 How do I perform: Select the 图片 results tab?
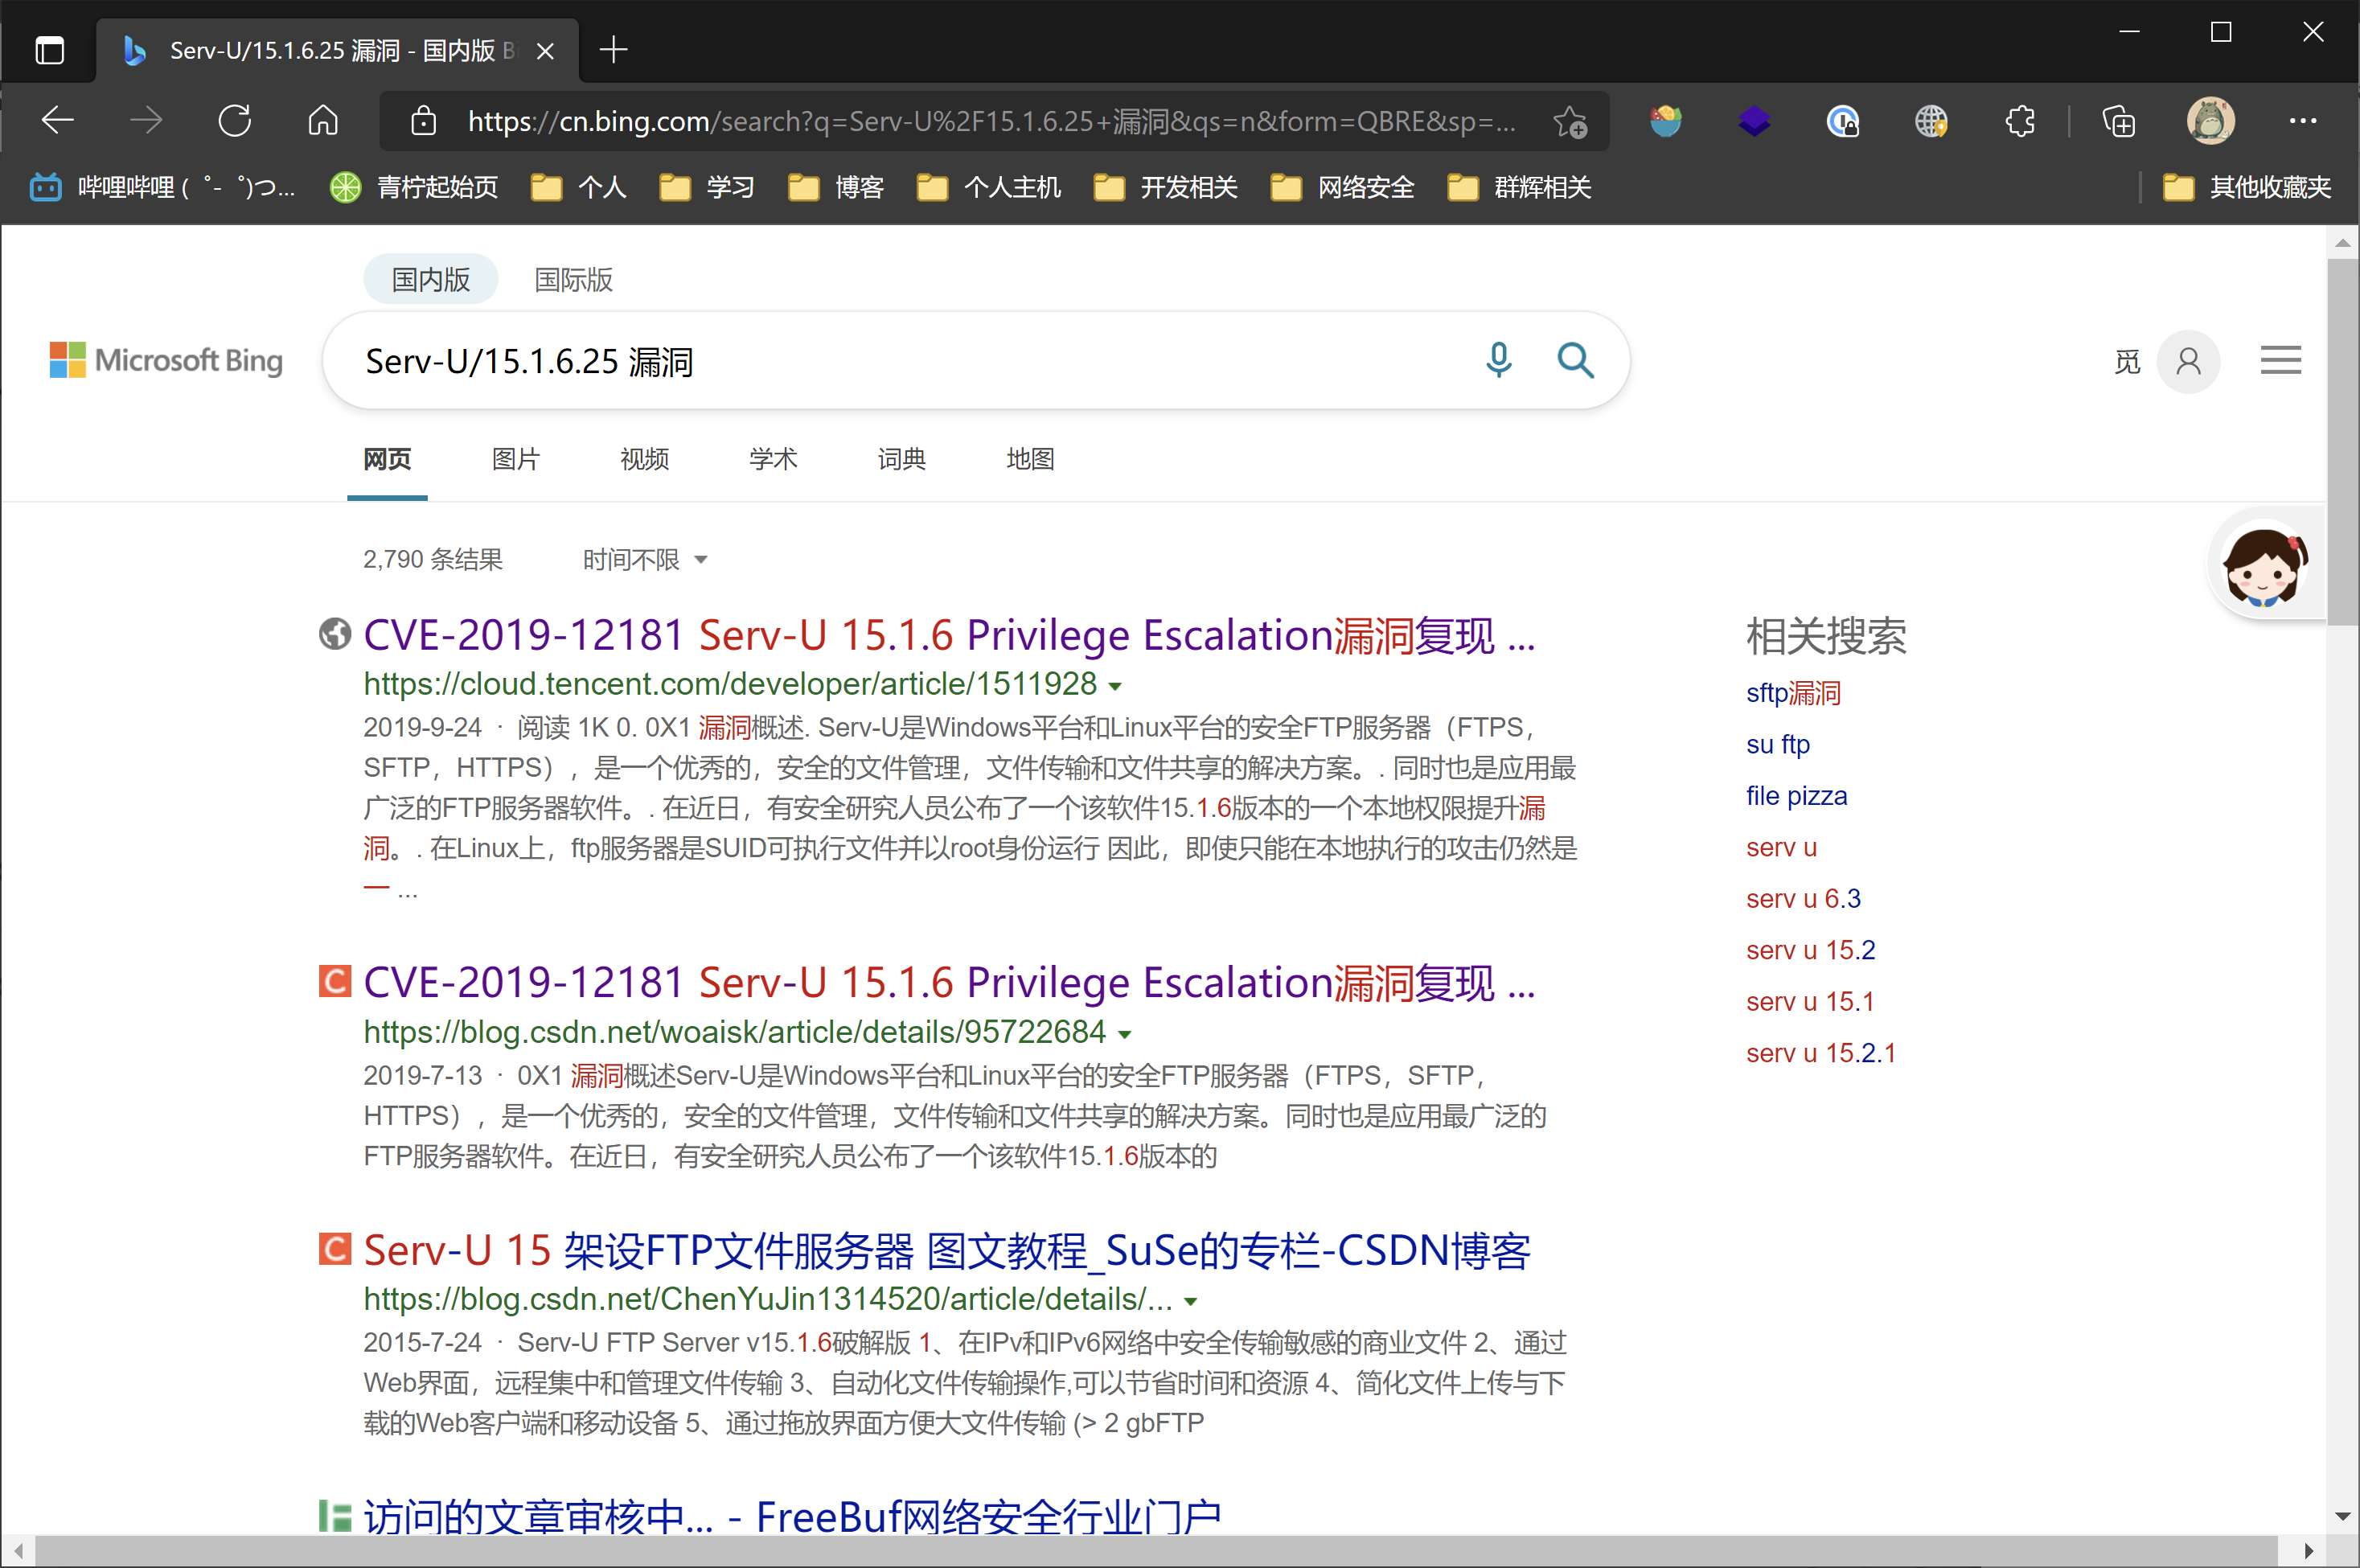pos(516,459)
